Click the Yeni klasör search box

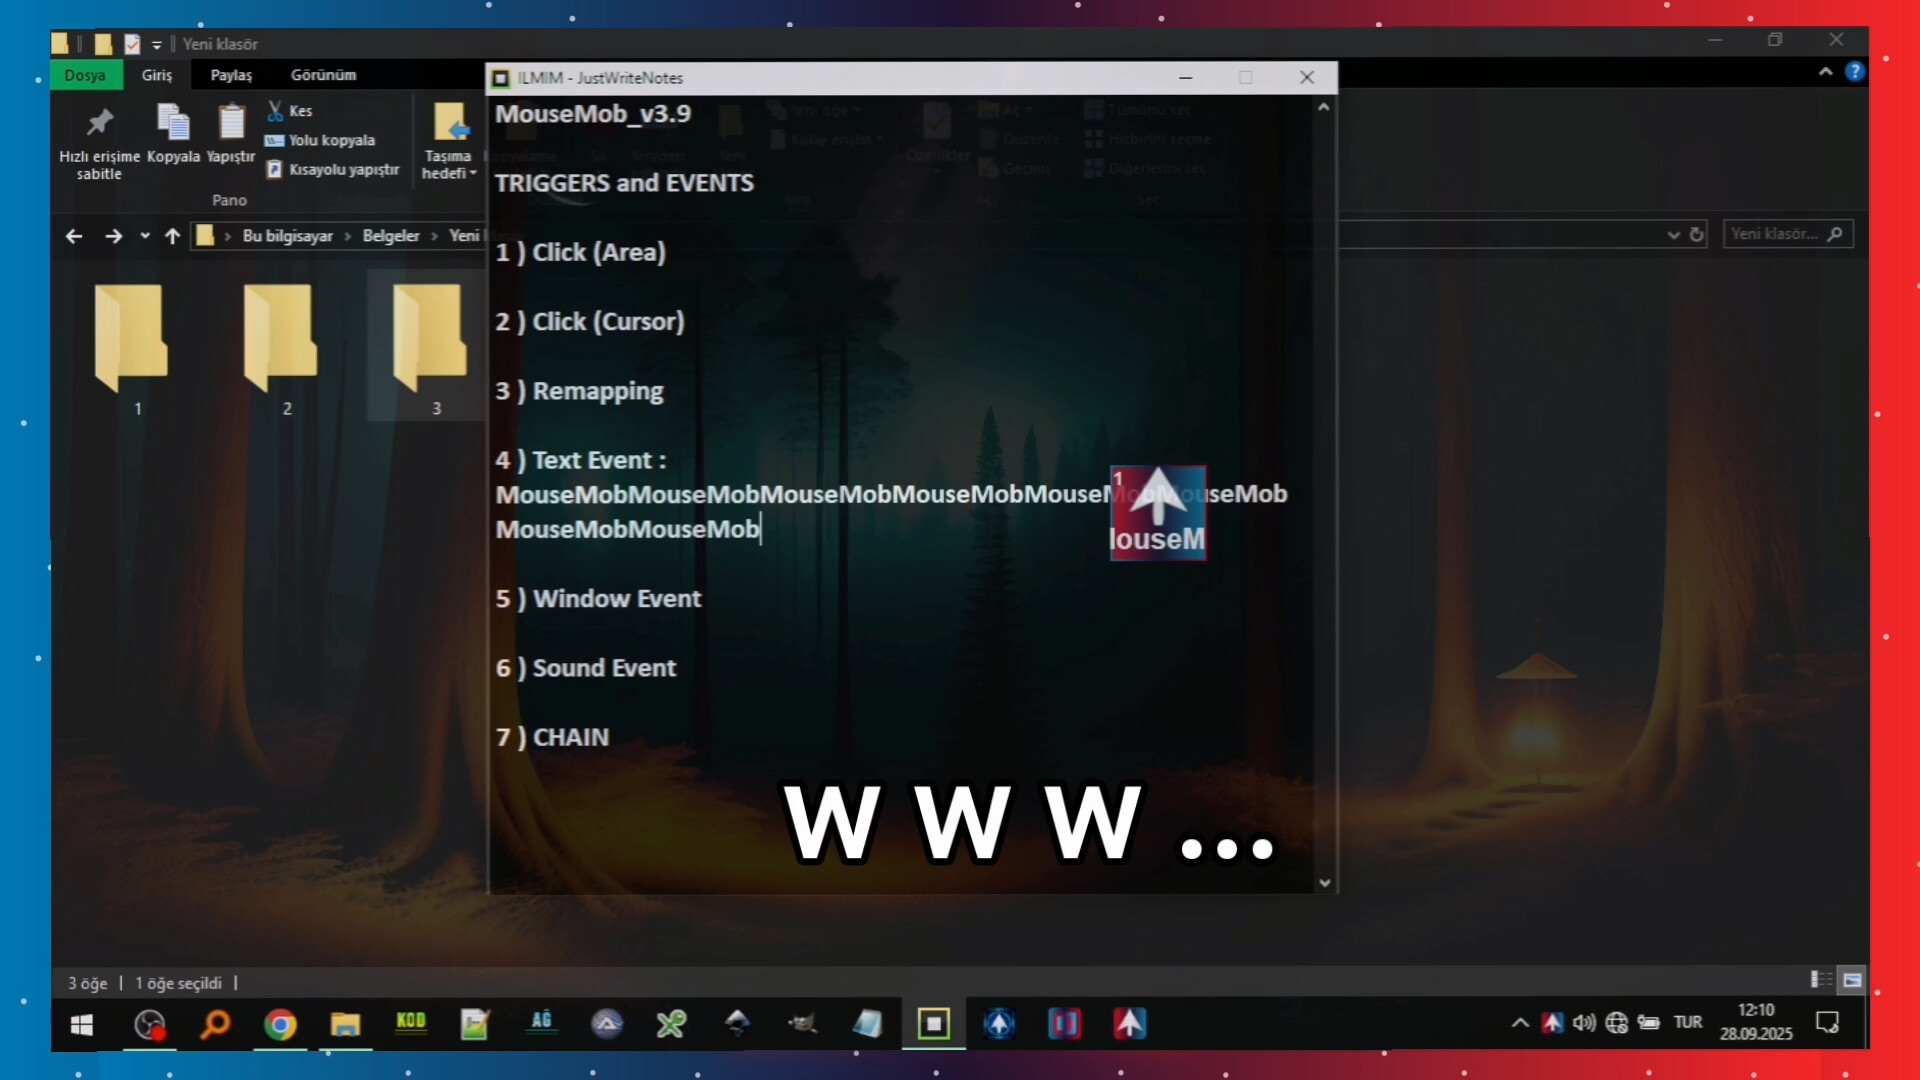point(1775,234)
